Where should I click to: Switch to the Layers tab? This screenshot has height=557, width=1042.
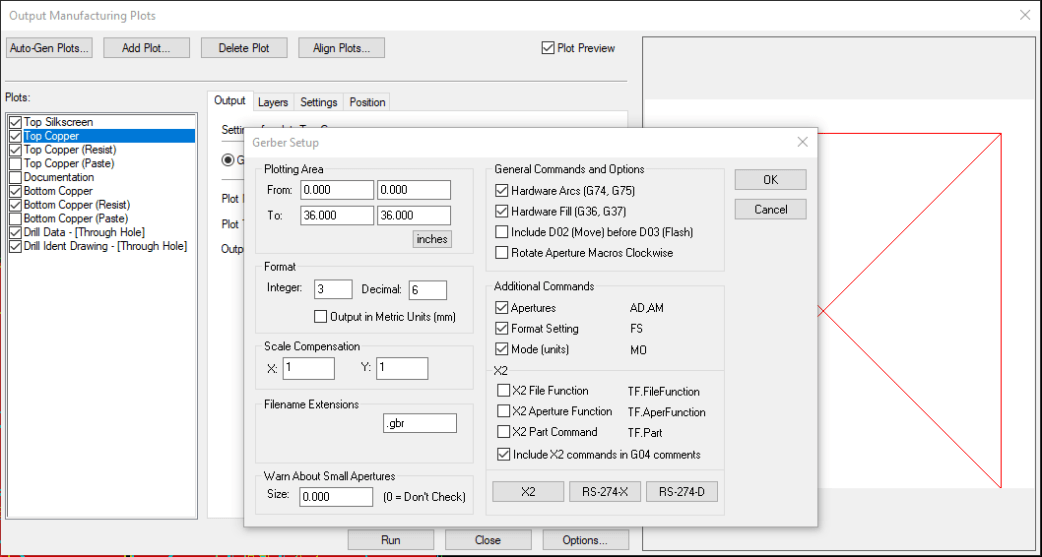[x=273, y=102]
